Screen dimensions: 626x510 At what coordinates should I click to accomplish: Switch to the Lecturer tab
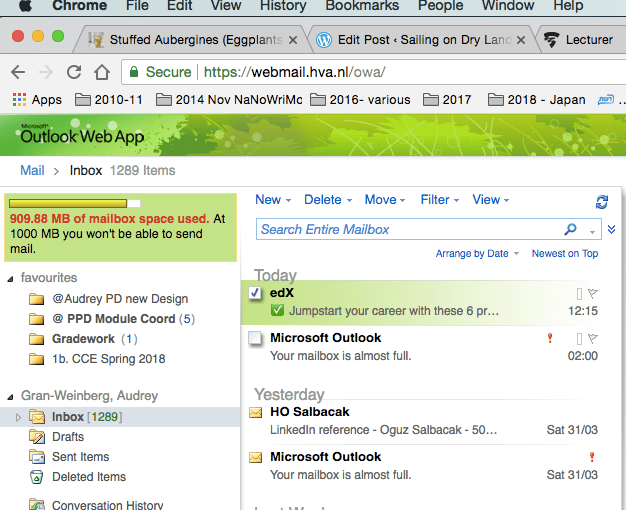583,40
